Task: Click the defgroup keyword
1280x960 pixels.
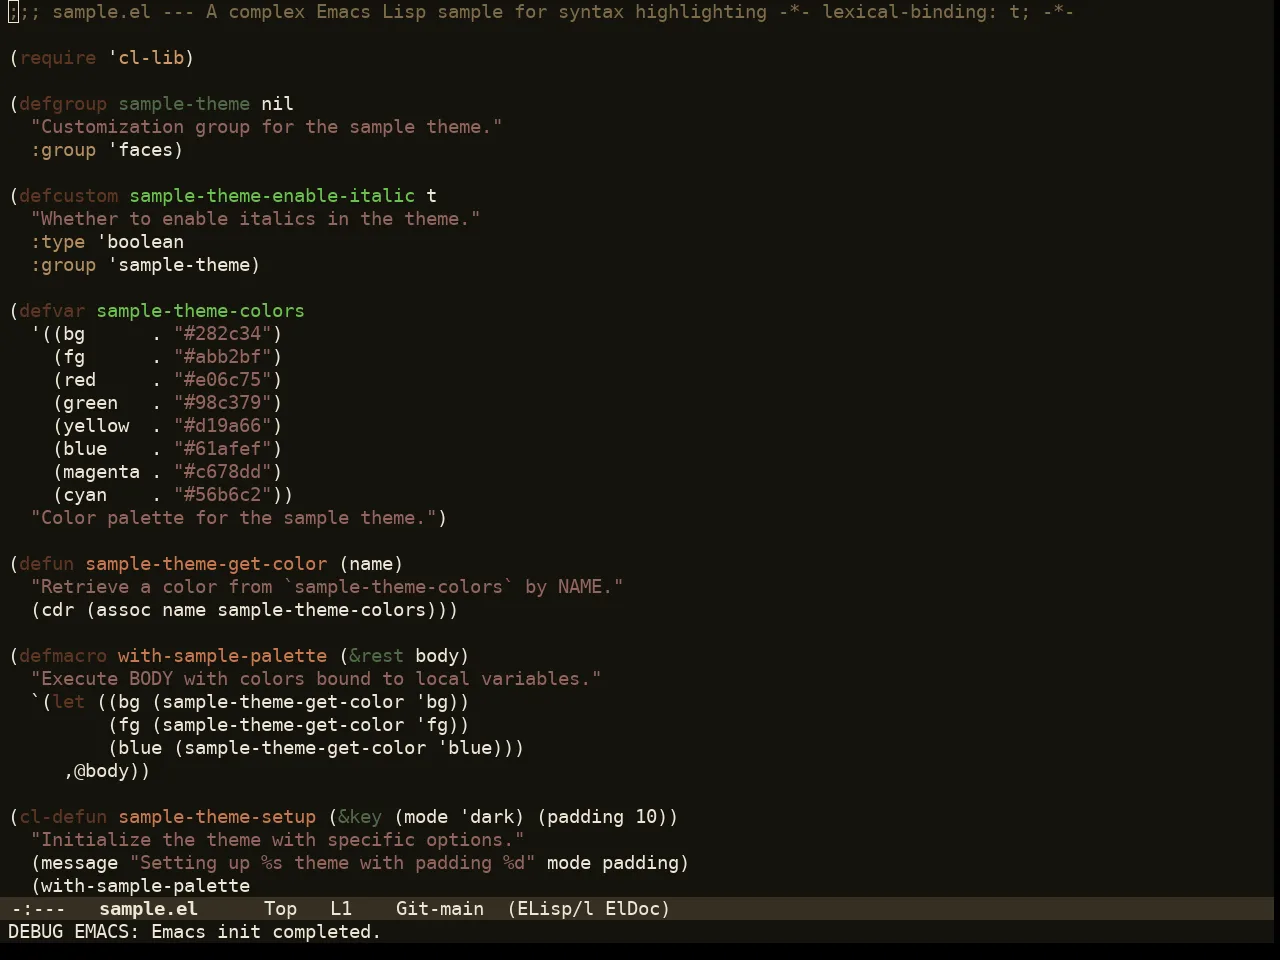Action: click(x=64, y=104)
